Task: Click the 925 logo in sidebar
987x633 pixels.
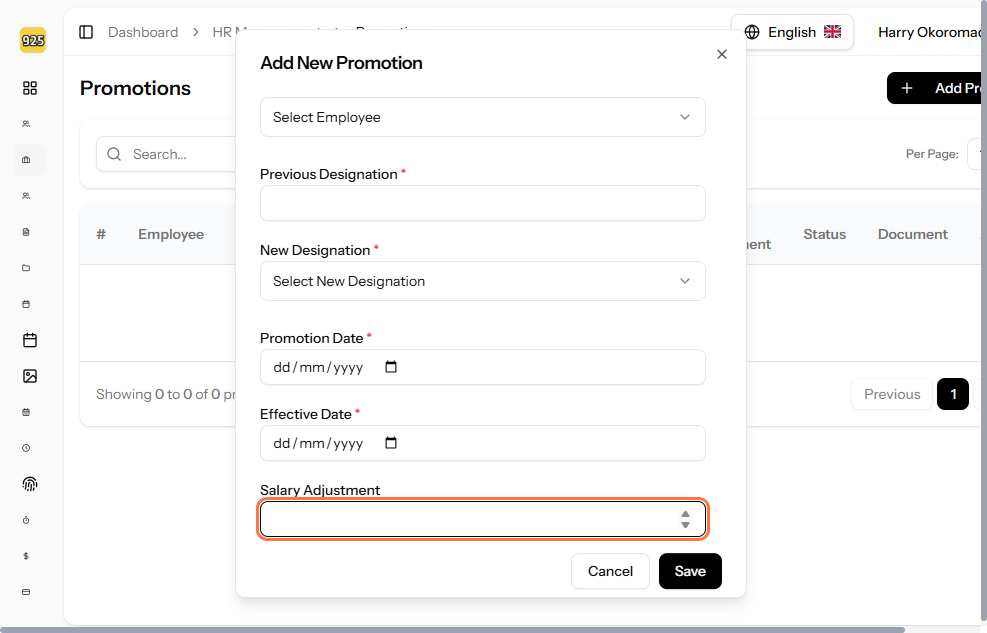Action: (x=32, y=41)
